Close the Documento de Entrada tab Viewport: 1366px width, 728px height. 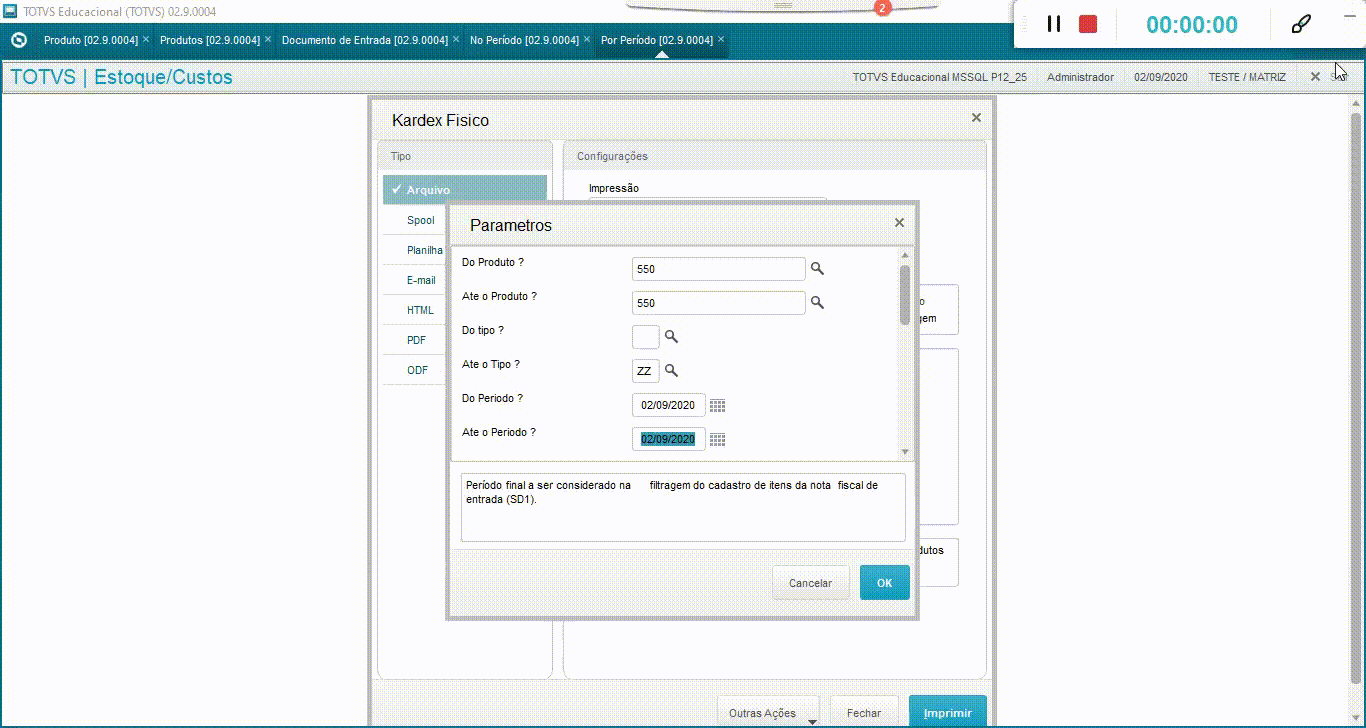coord(456,39)
